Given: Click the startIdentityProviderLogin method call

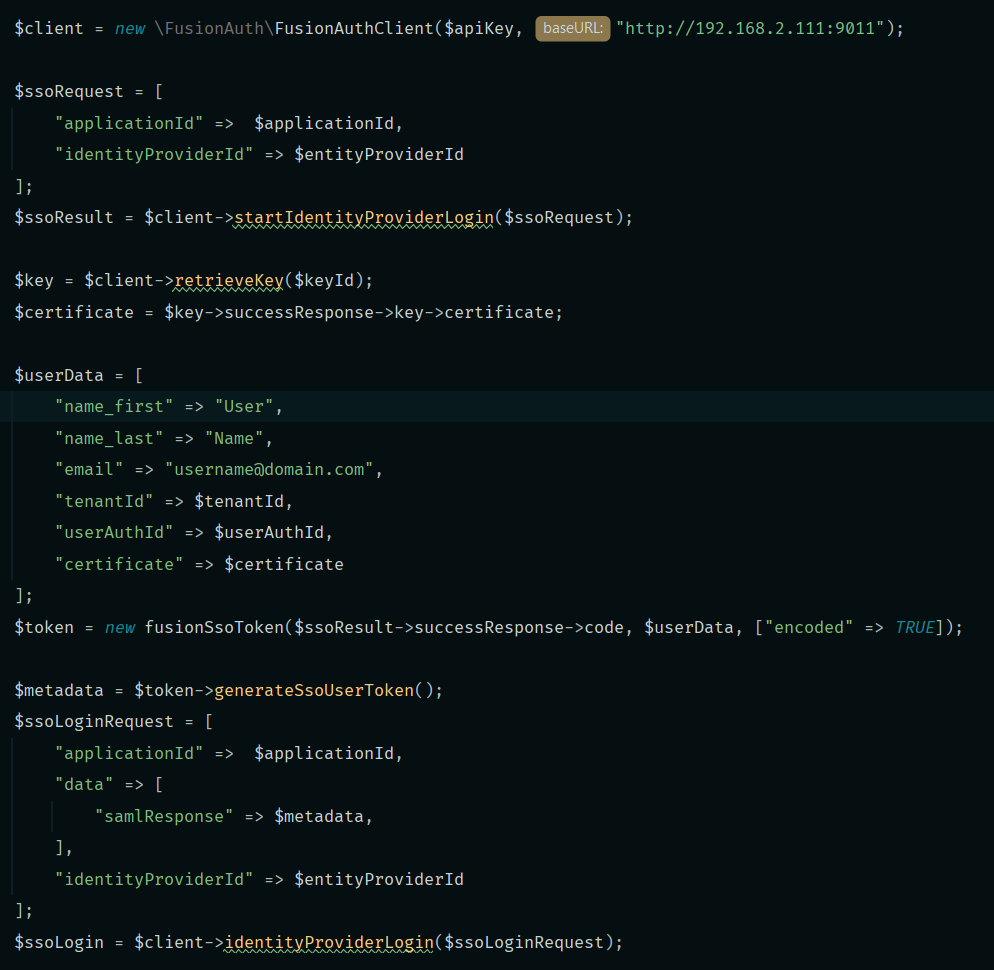Looking at the screenshot, I should (363, 217).
